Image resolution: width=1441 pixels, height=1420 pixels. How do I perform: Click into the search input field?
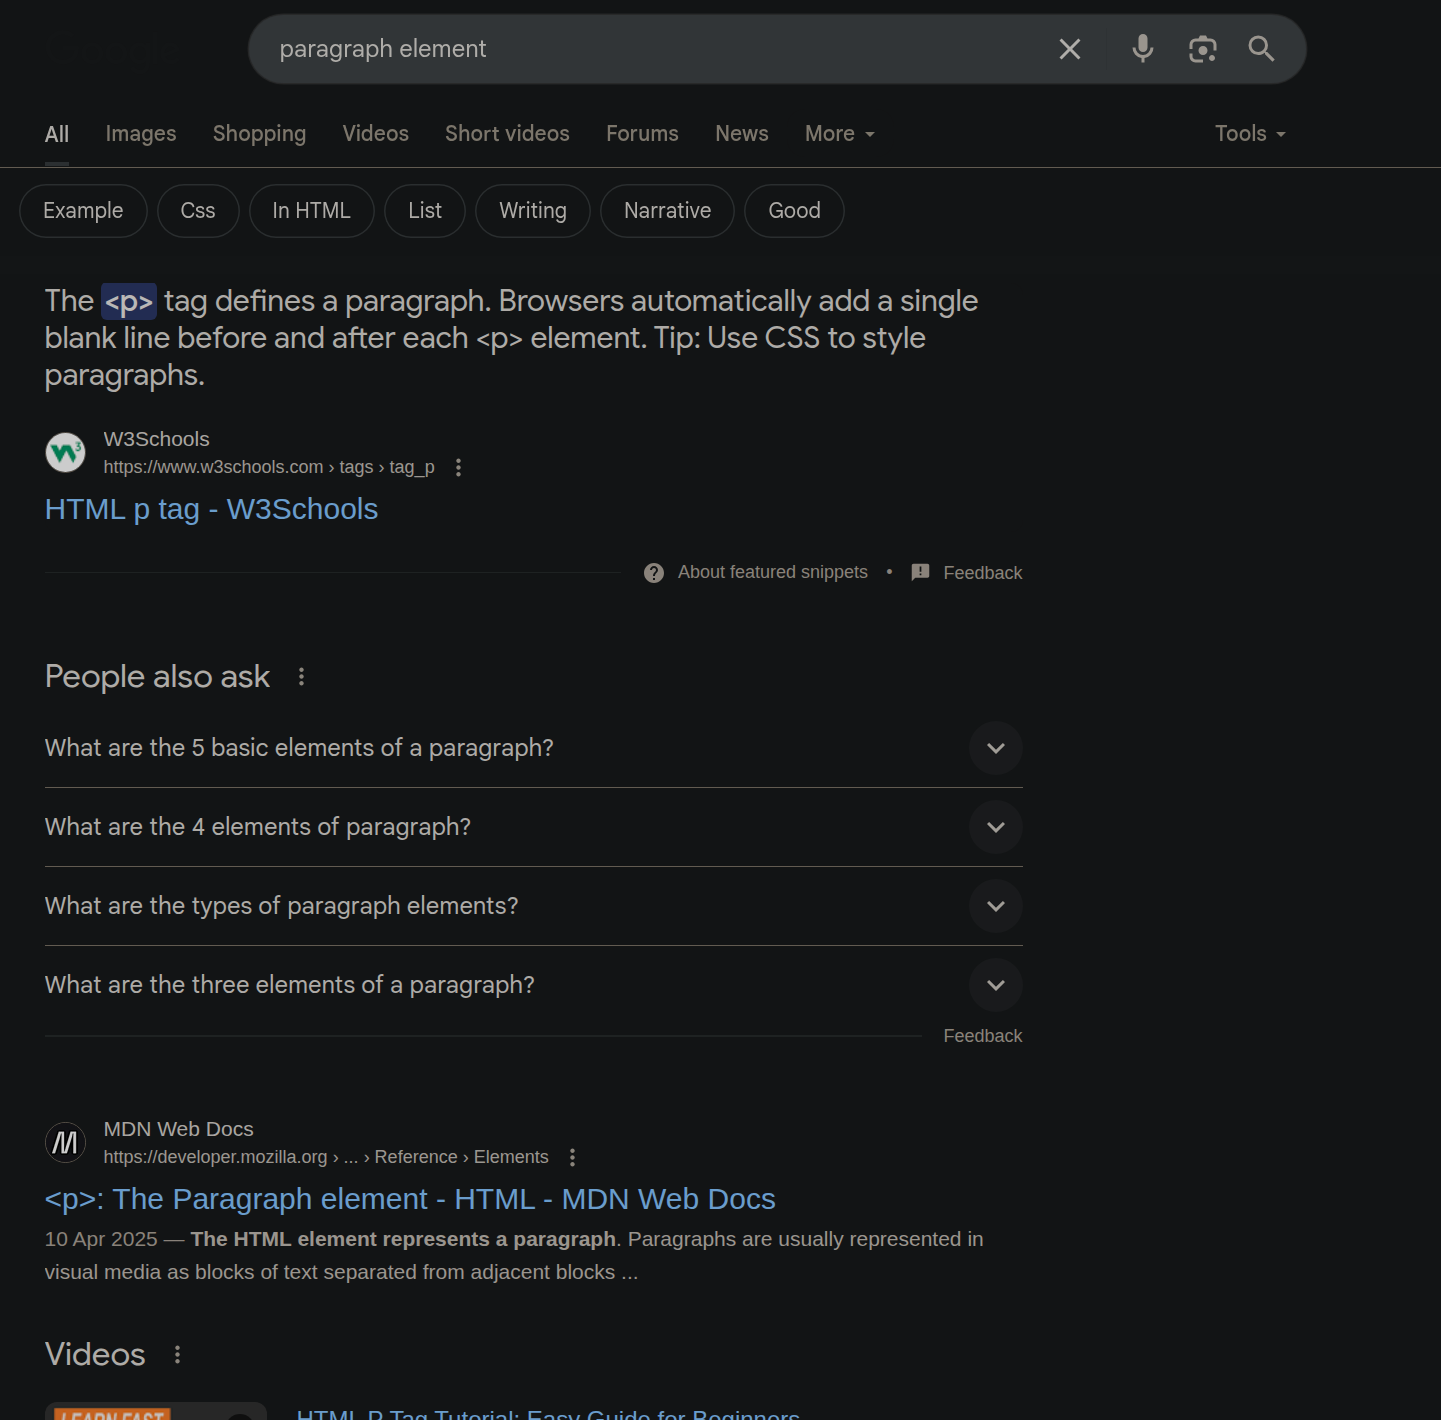point(650,49)
